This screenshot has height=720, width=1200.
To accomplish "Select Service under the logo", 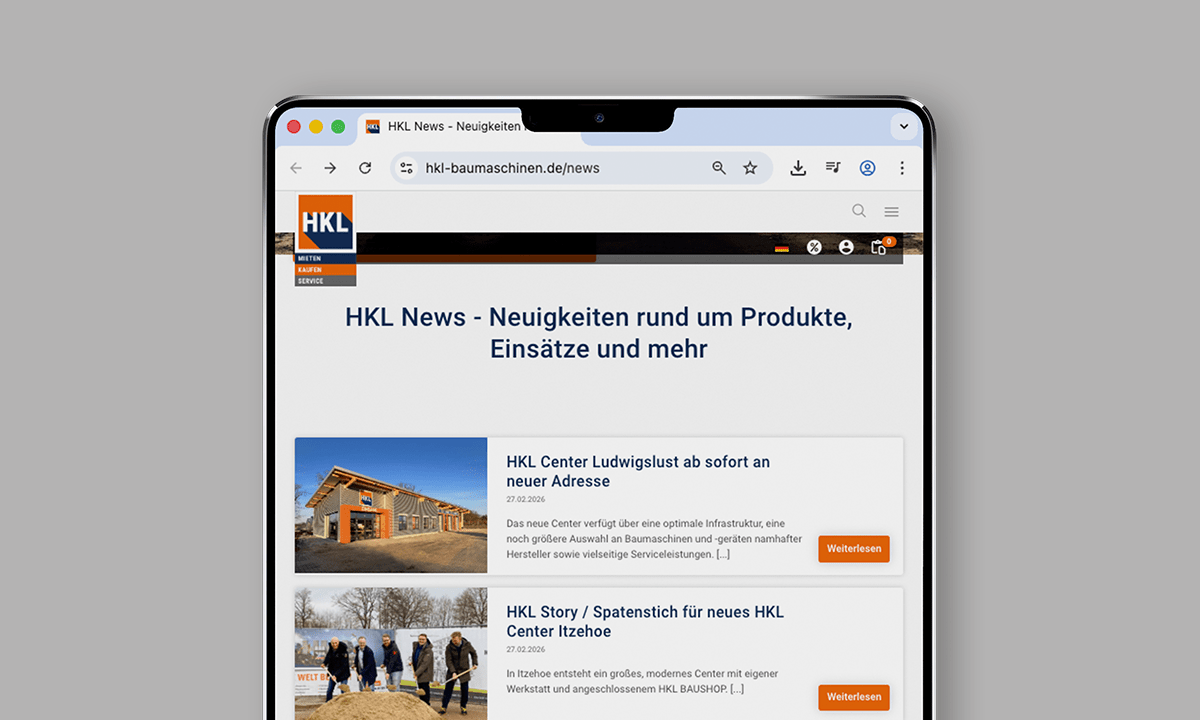I will click(326, 281).
